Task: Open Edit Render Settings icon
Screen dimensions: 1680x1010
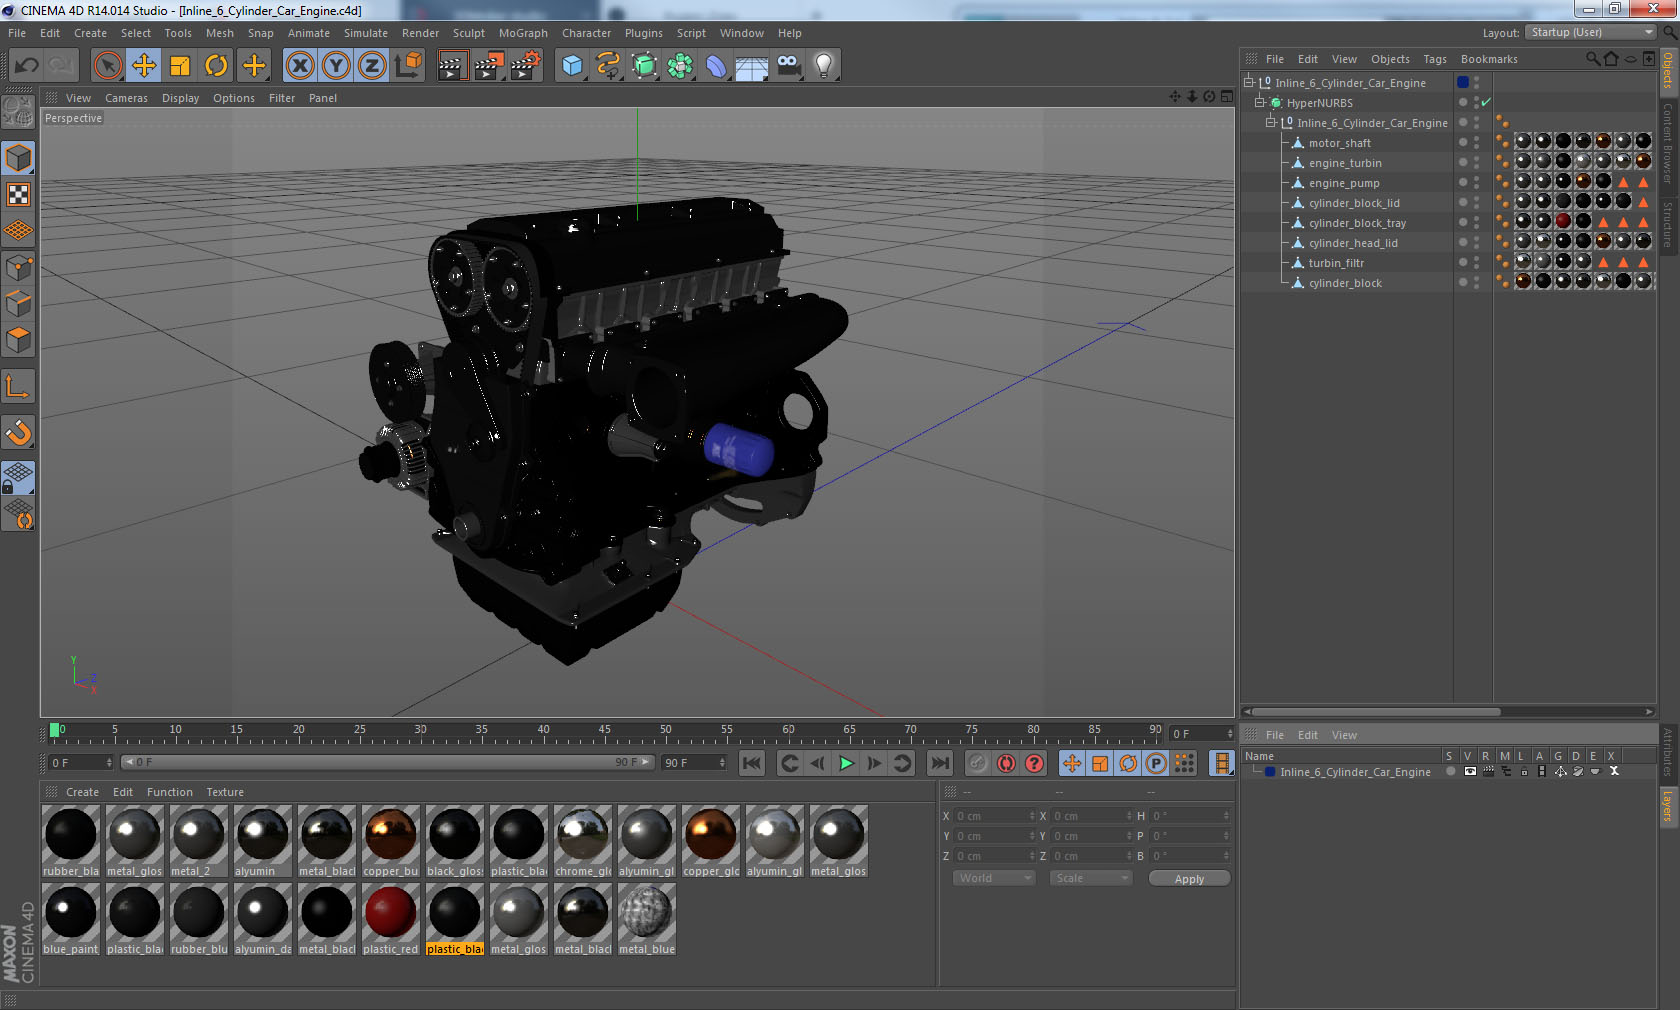Action: [526, 66]
